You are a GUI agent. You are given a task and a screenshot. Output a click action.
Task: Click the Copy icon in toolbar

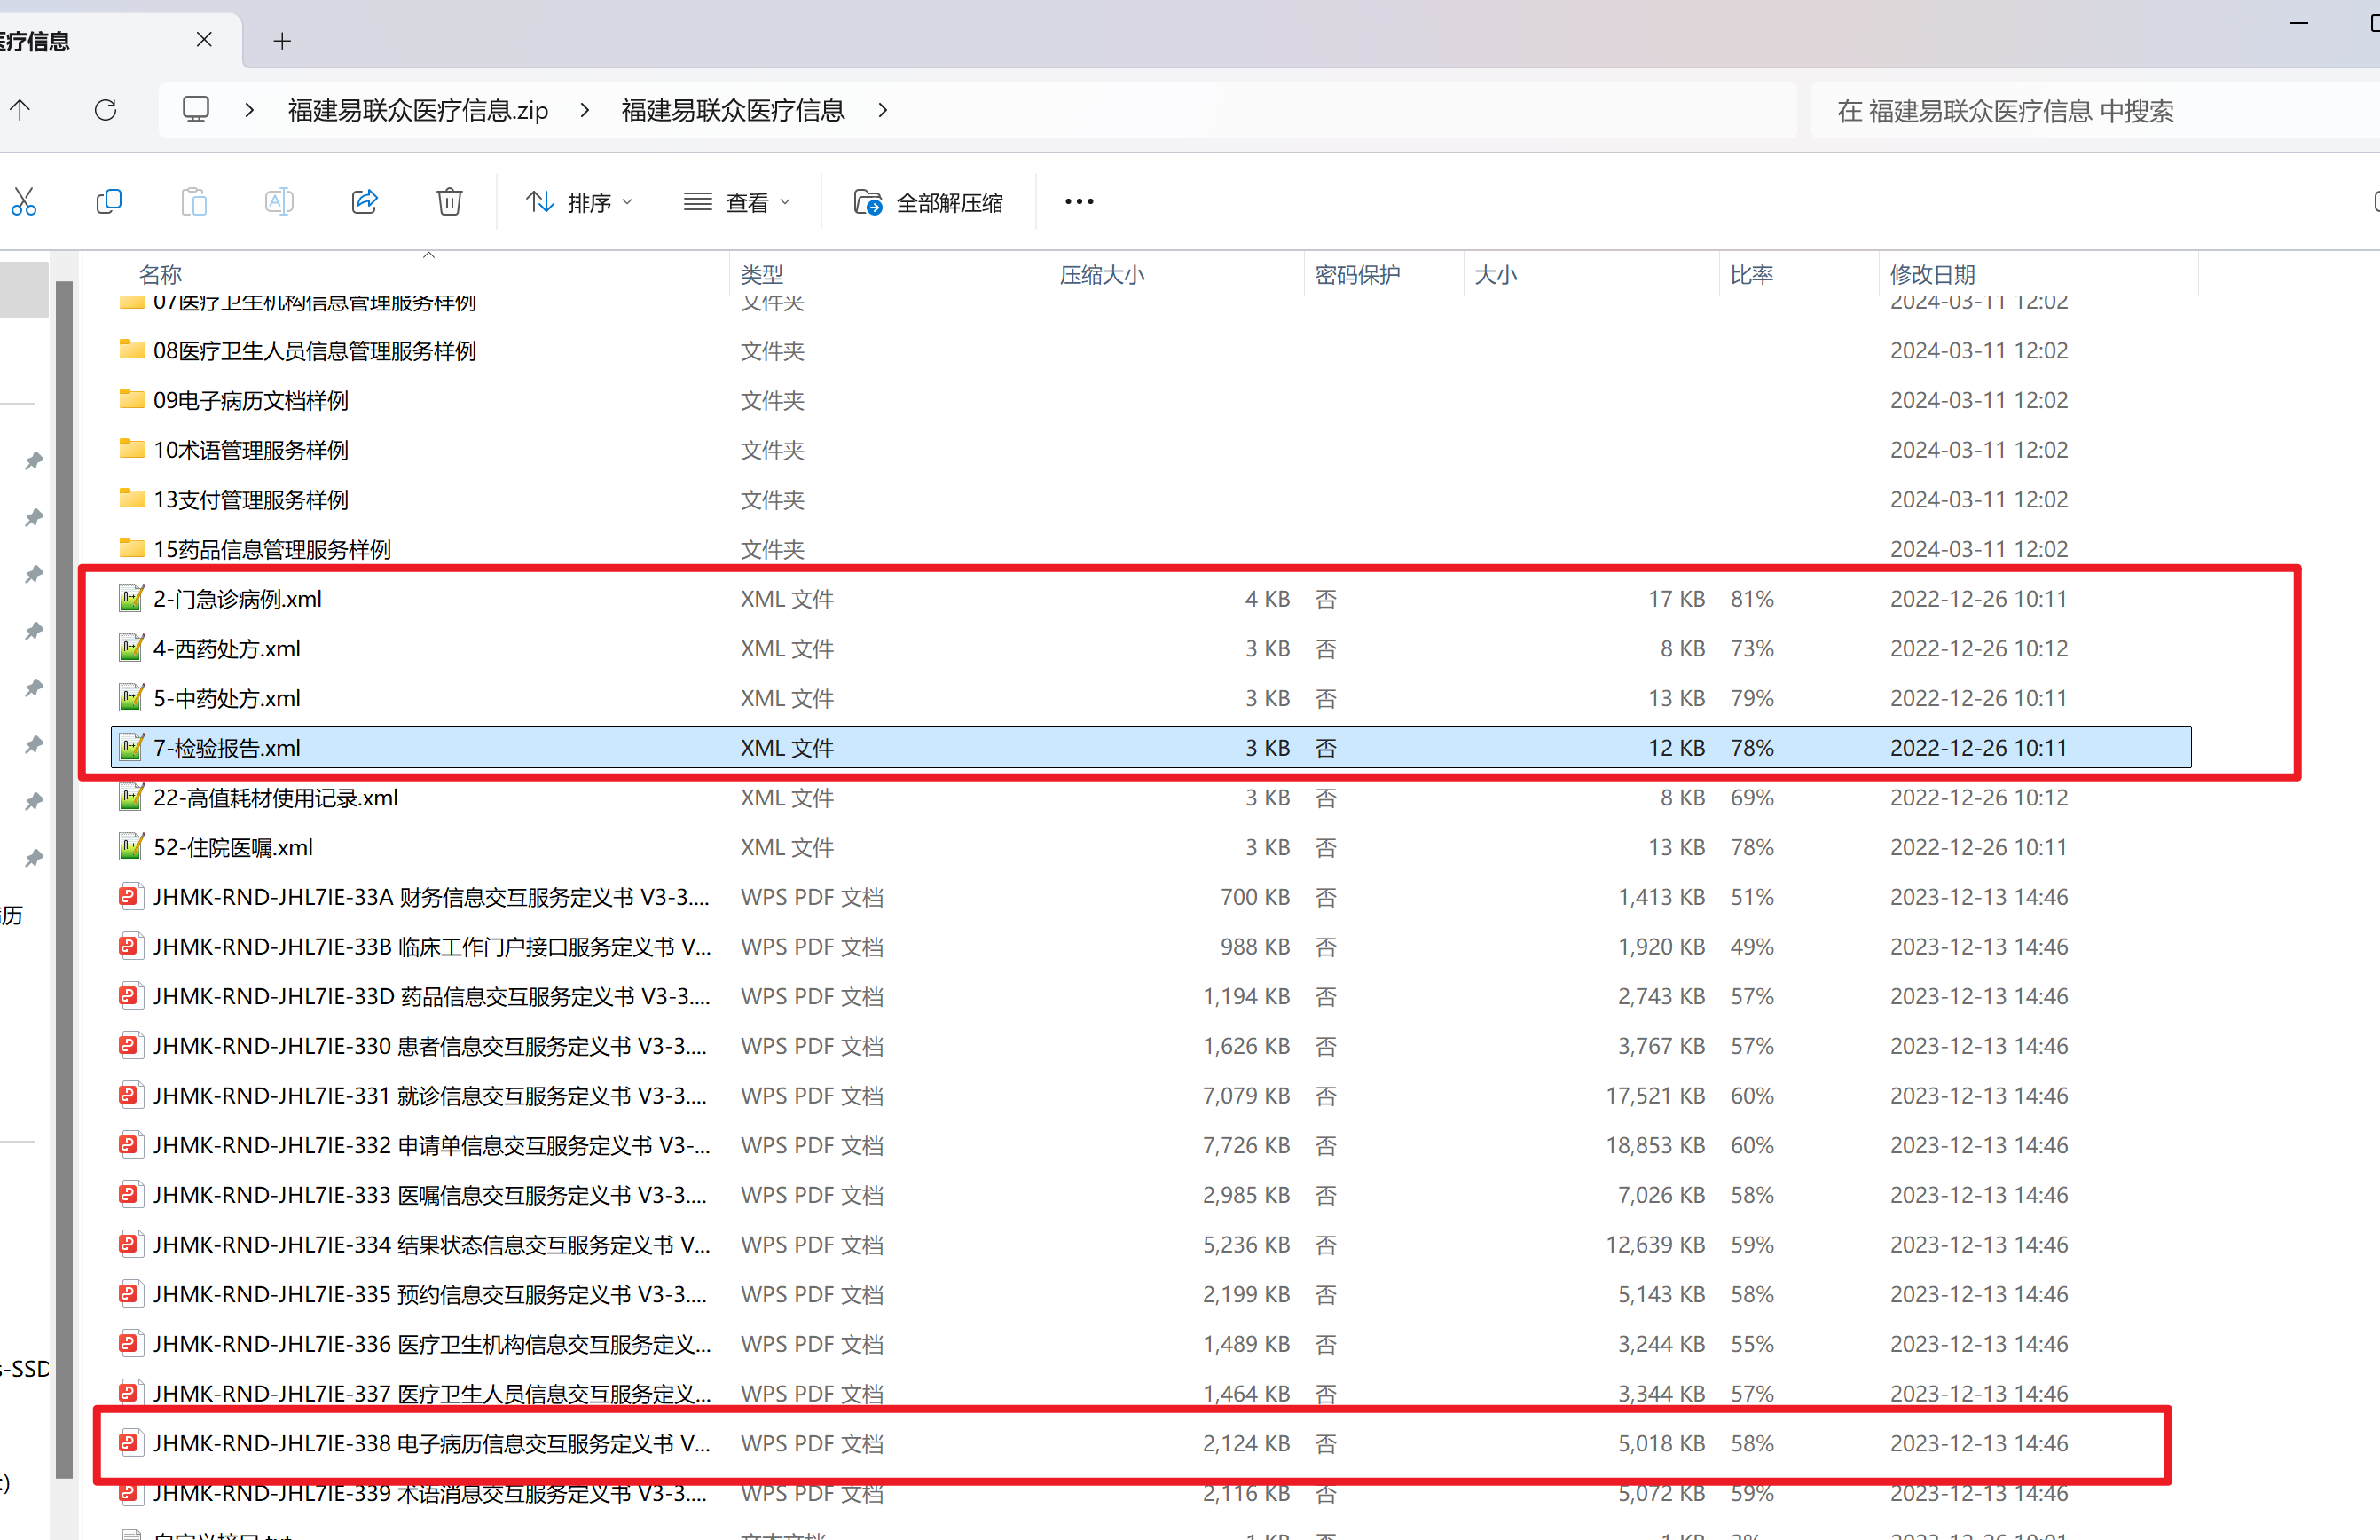[x=108, y=202]
